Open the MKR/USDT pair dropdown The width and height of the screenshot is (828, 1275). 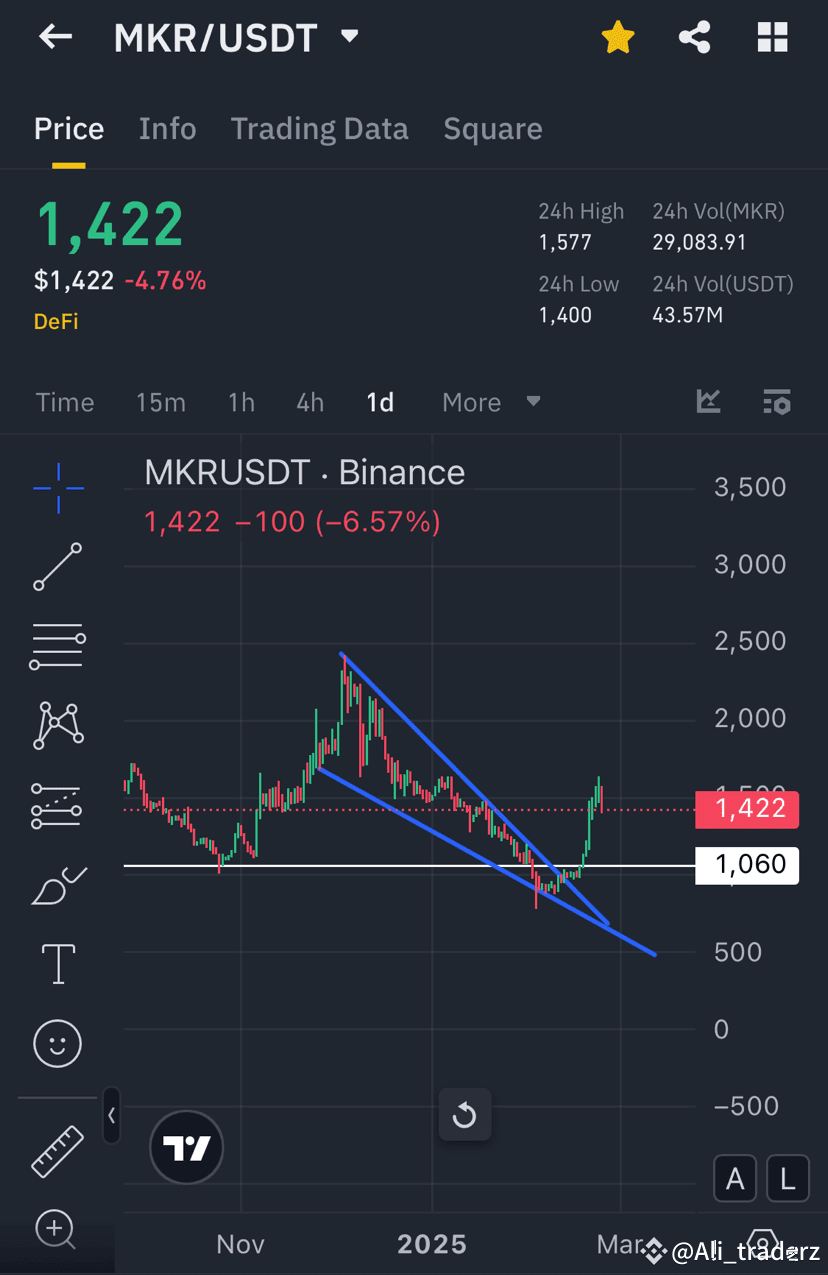click(x=349, y=37)
